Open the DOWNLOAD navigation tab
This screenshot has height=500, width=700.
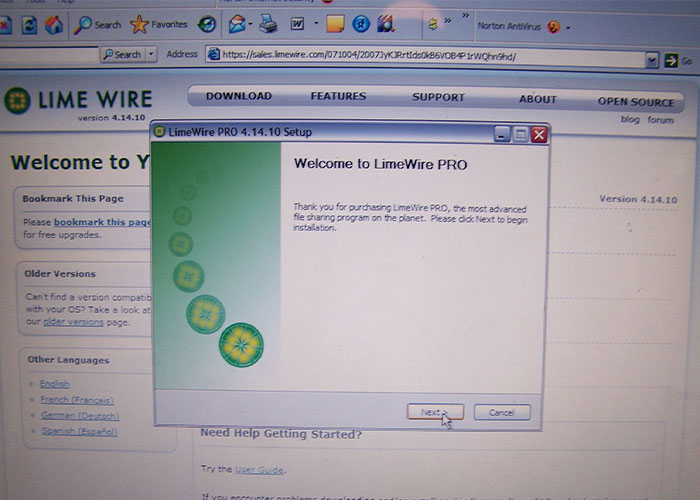coord(238,97)
